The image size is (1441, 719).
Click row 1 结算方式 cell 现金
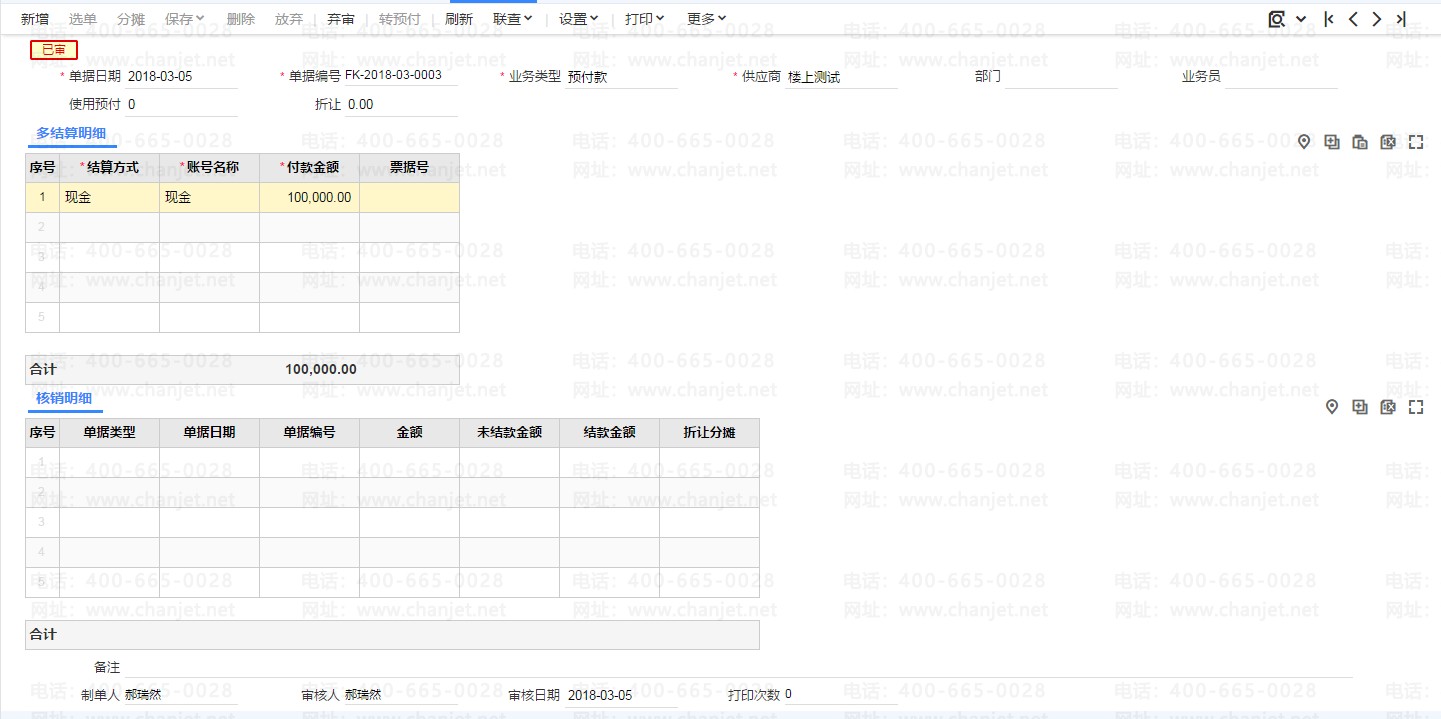pos(109,198)
